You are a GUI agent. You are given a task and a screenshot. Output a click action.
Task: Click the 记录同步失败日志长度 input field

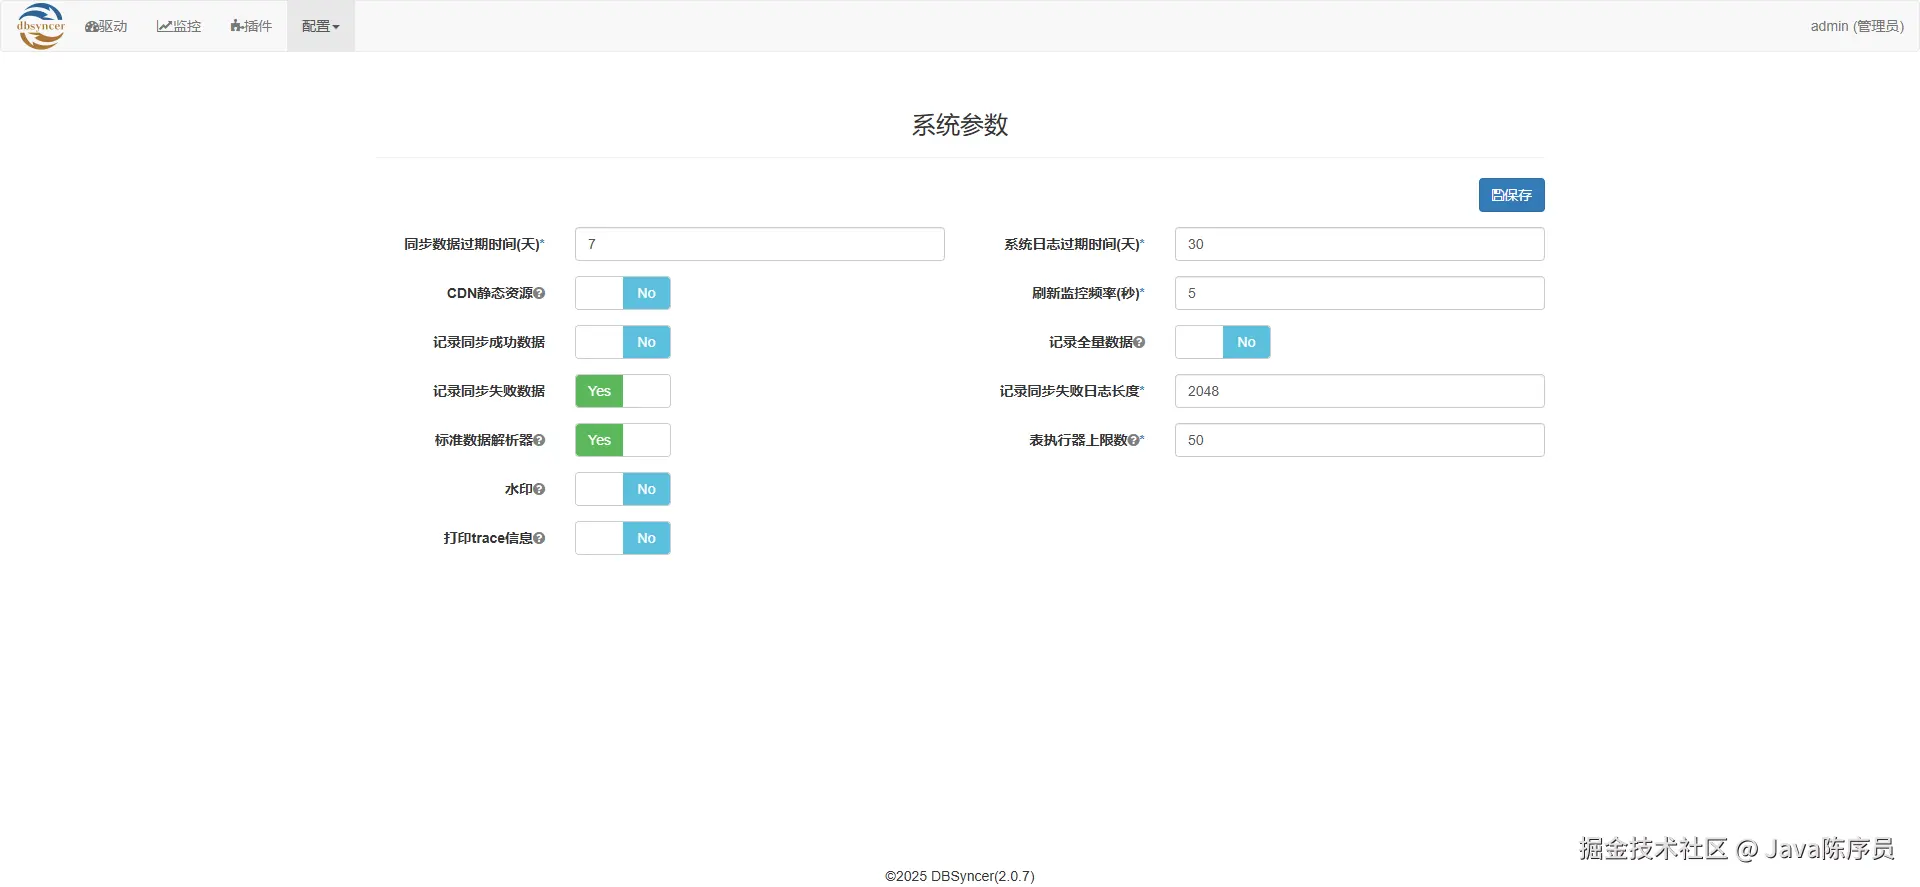[1360, 391]
